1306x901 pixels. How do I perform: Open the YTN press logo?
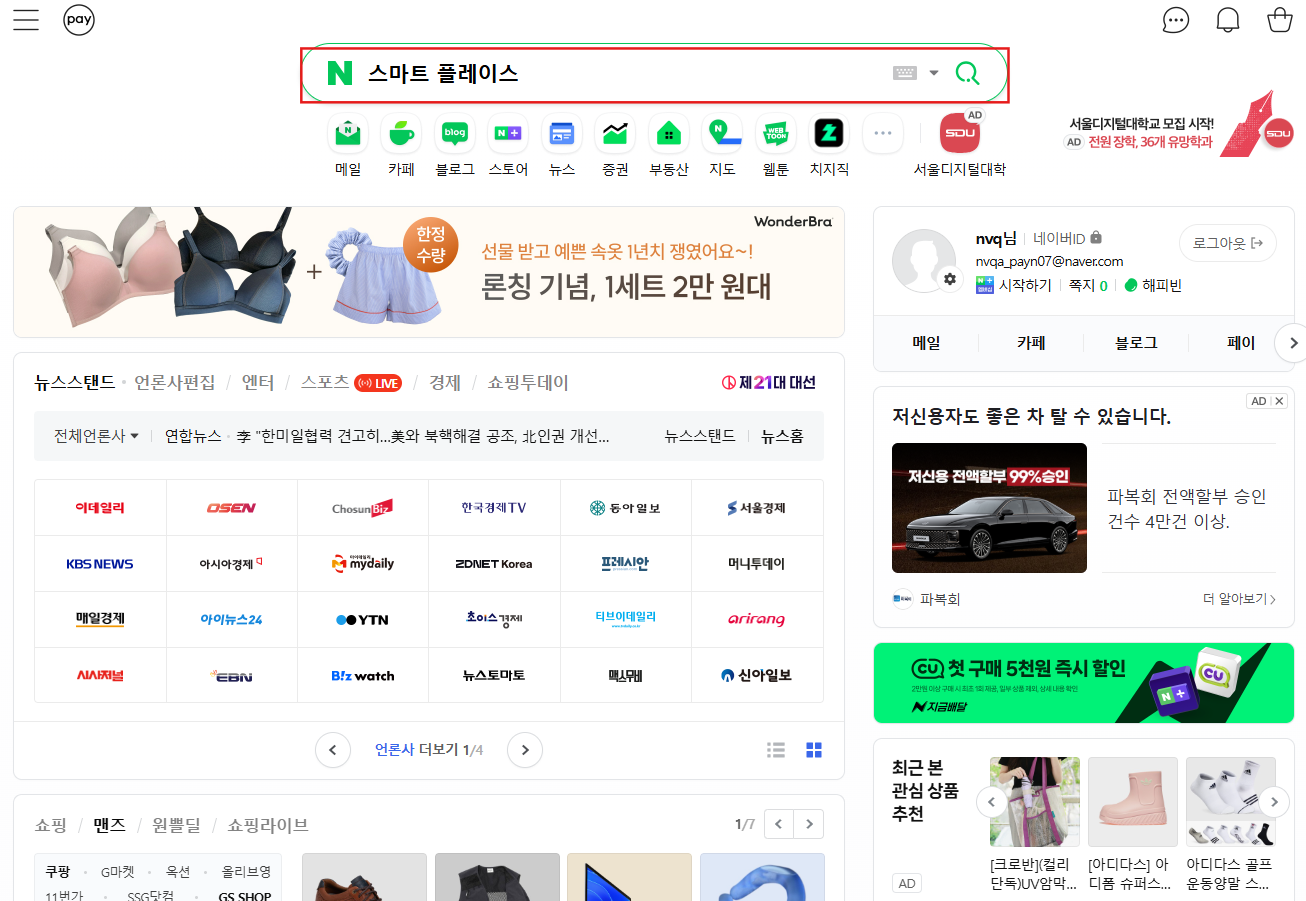click(x=362, y=620)
